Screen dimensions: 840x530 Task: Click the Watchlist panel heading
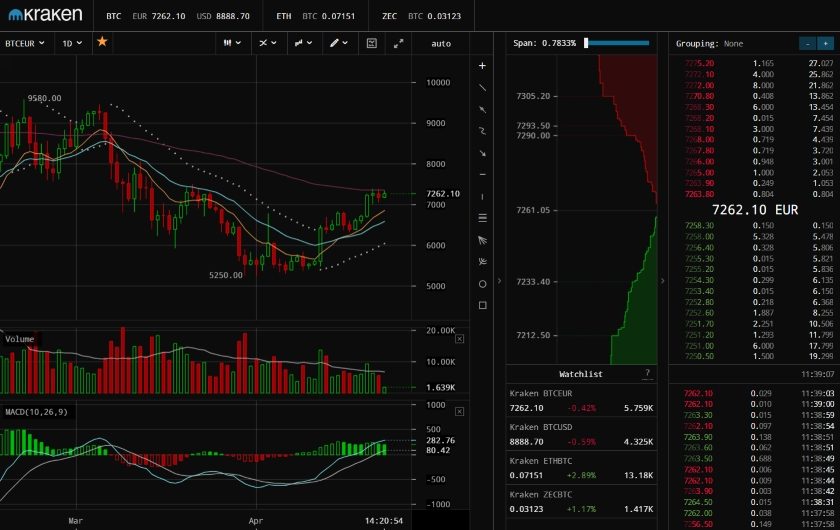point(581,374)
